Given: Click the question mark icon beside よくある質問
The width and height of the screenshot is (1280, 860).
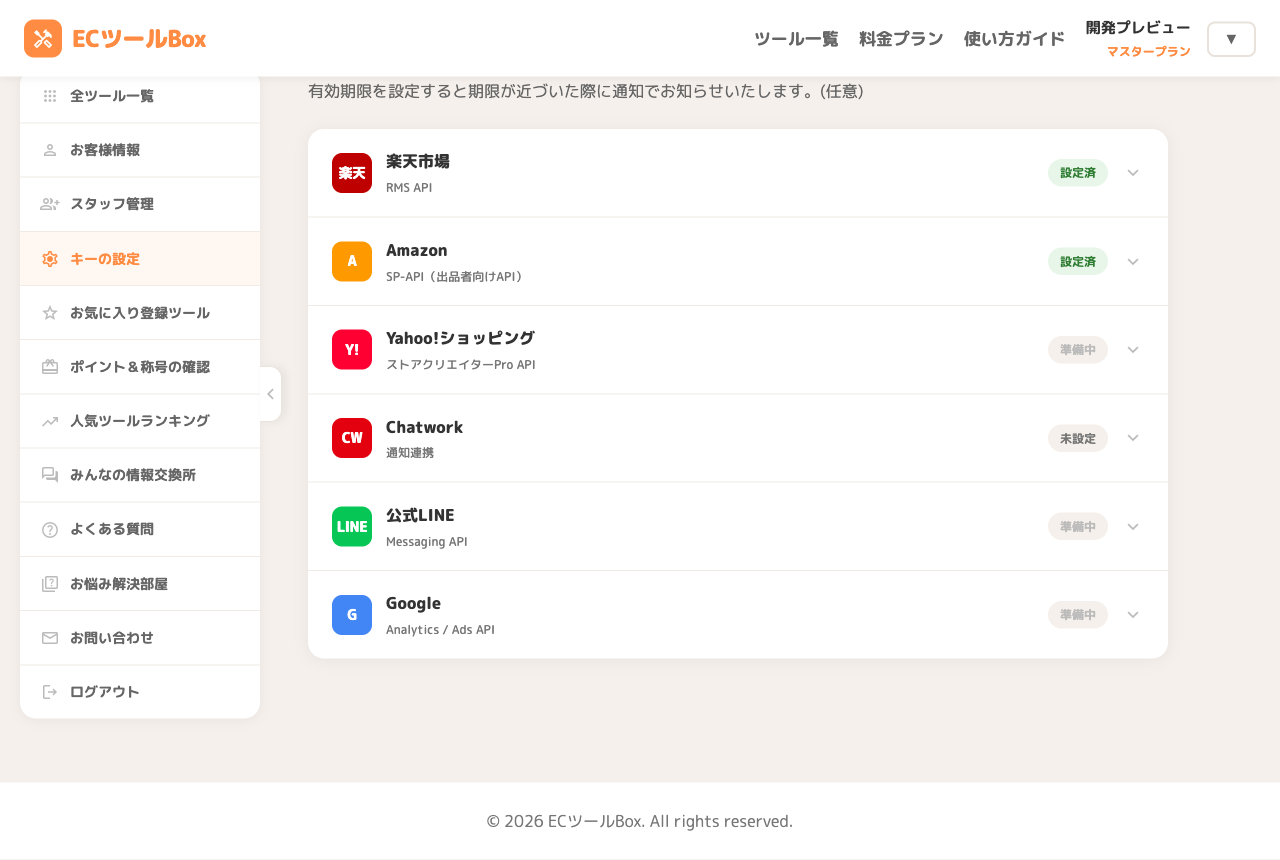Looking at the screenshot, I should pos(50,529).
